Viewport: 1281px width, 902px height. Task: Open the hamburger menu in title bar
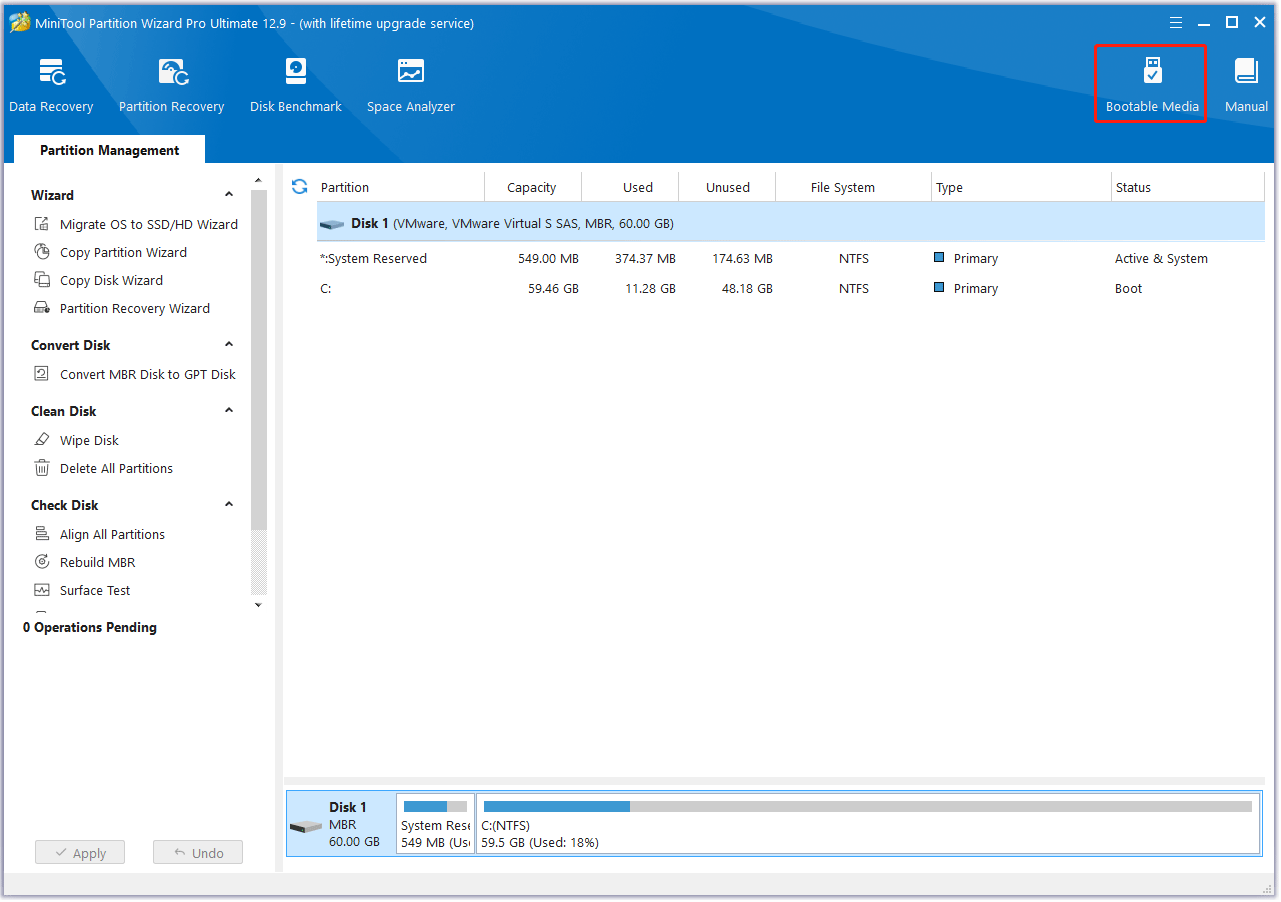point(1176,23)
